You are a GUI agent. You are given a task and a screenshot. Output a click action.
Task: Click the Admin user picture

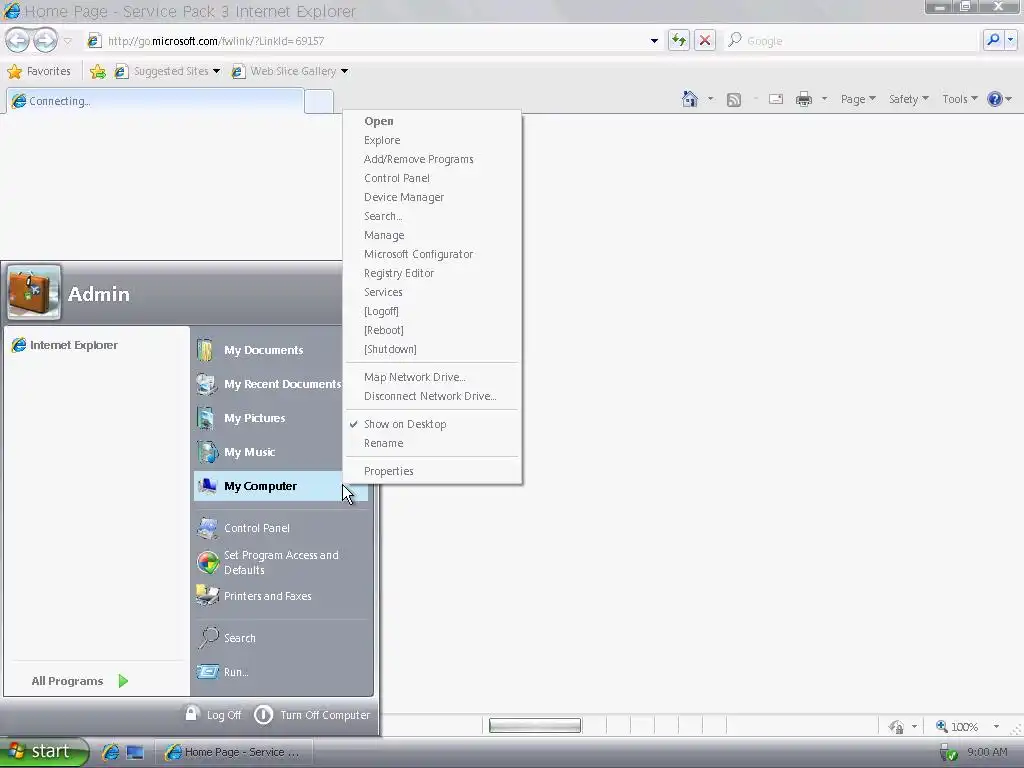coord(35,292)
